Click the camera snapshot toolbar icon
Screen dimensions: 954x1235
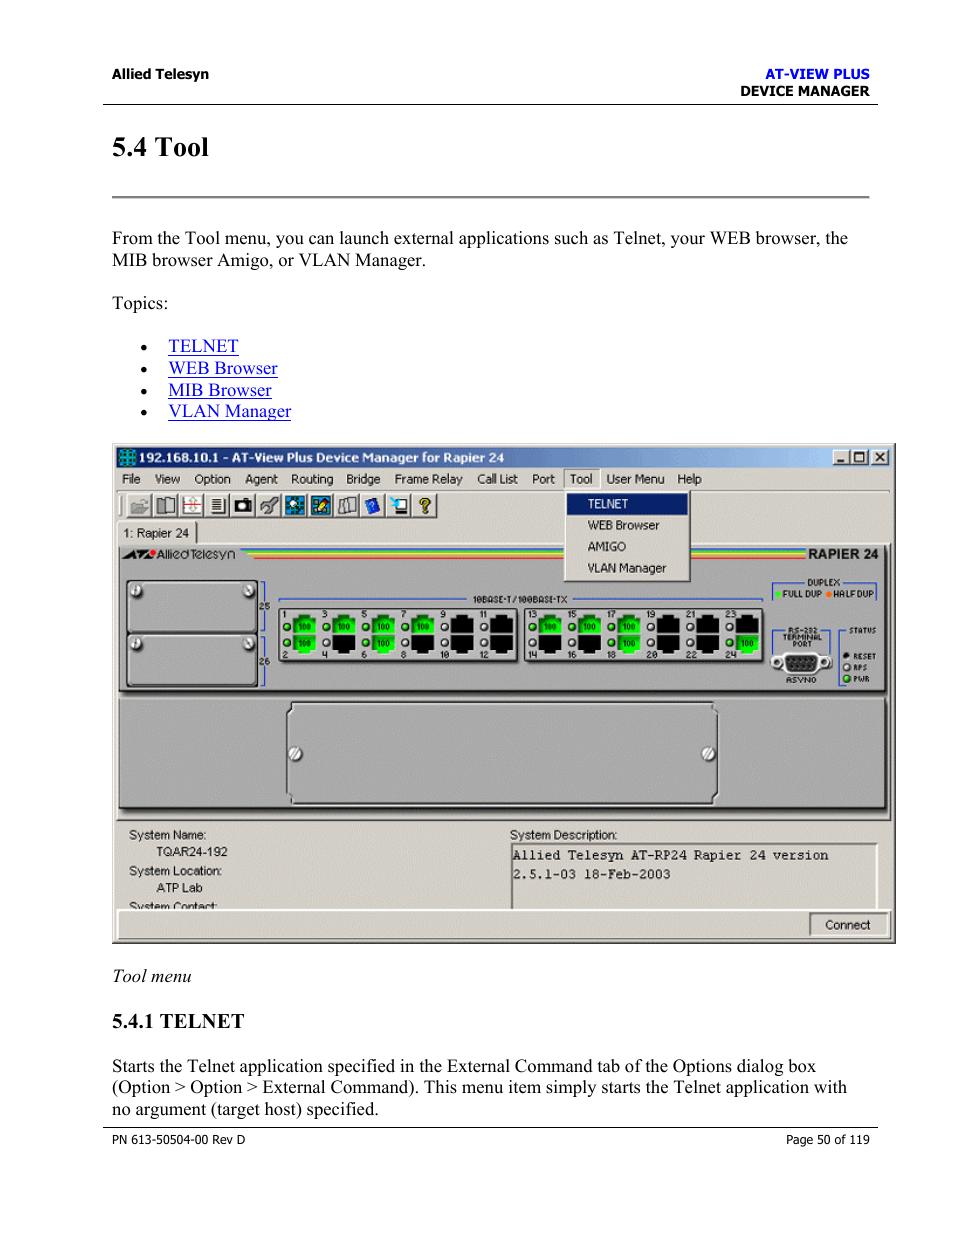243,506
